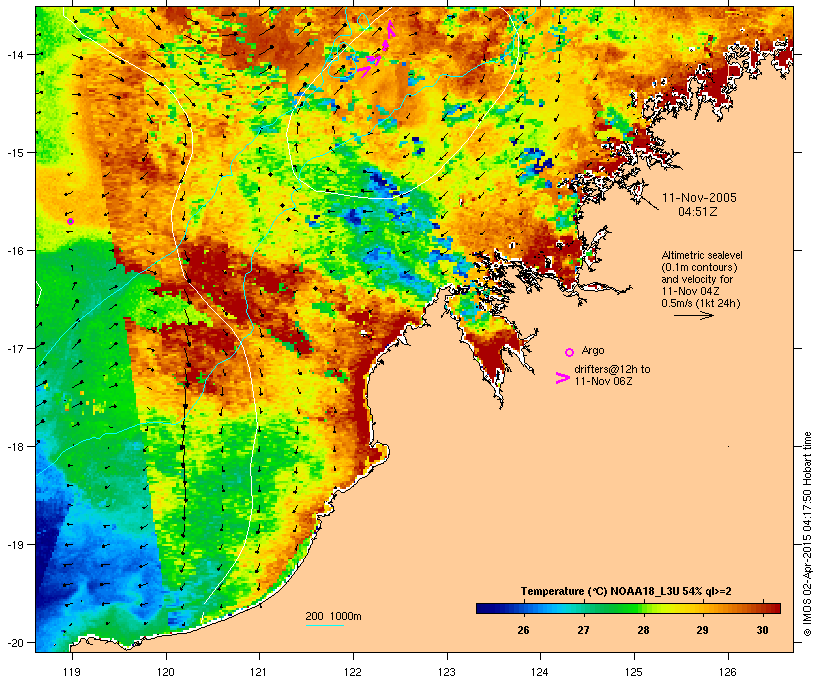Viewport: 820px width, 680px height.
Task: Click the cyan 200 1000m contour legend line
Action: coord(325,625)
